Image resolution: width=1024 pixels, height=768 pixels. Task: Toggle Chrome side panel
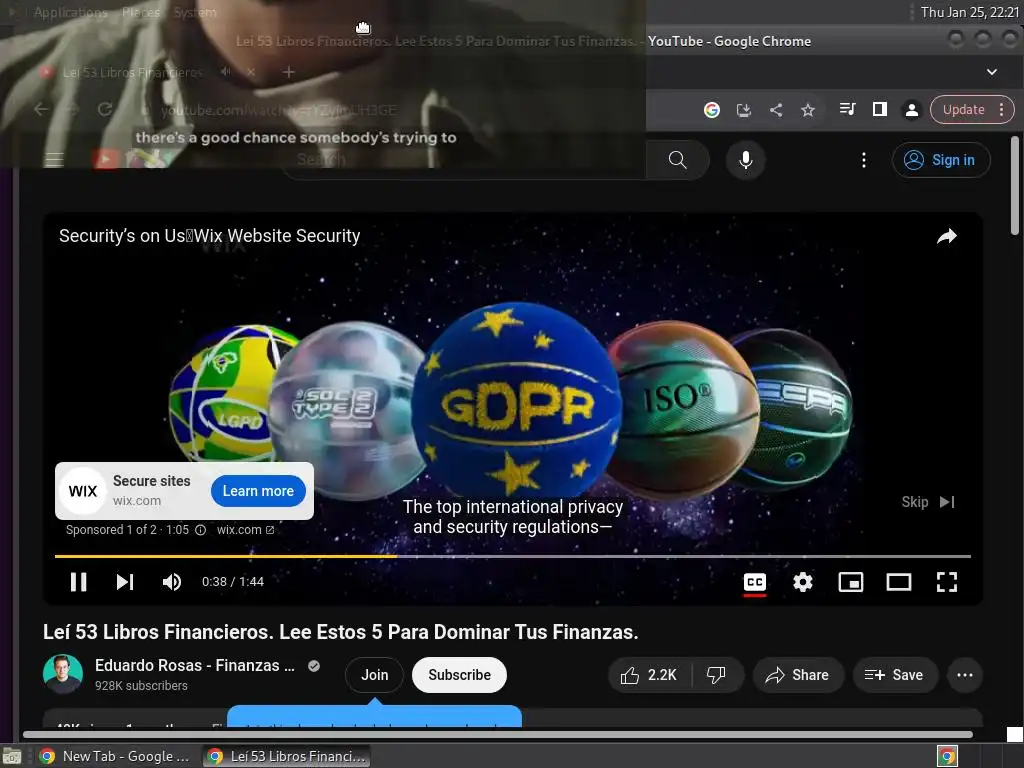click(880, 110)
